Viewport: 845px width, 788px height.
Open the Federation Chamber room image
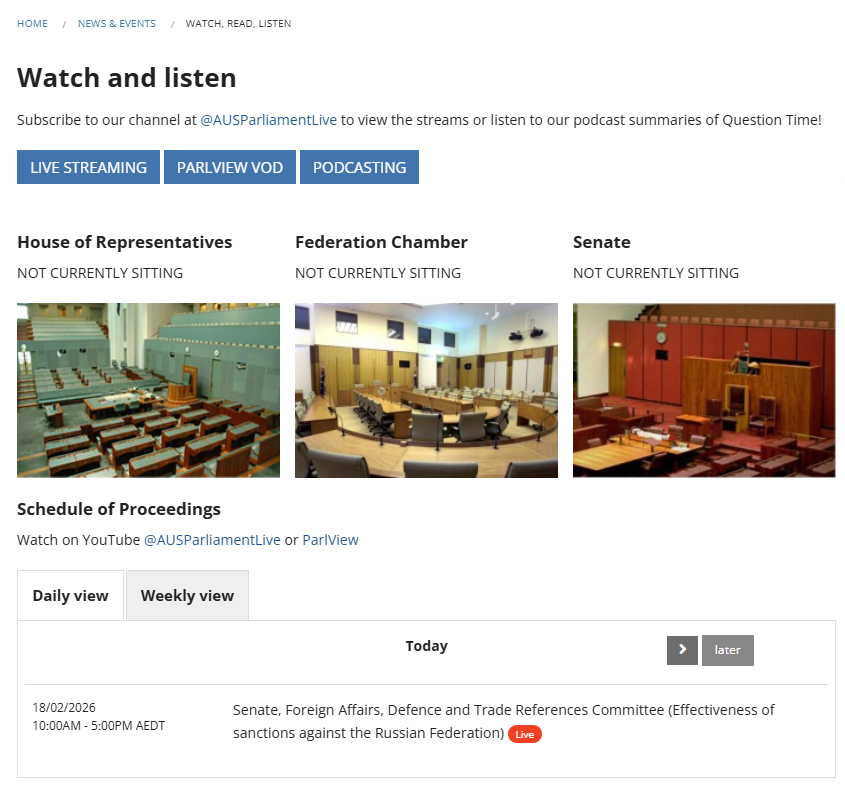coord(426,390)
